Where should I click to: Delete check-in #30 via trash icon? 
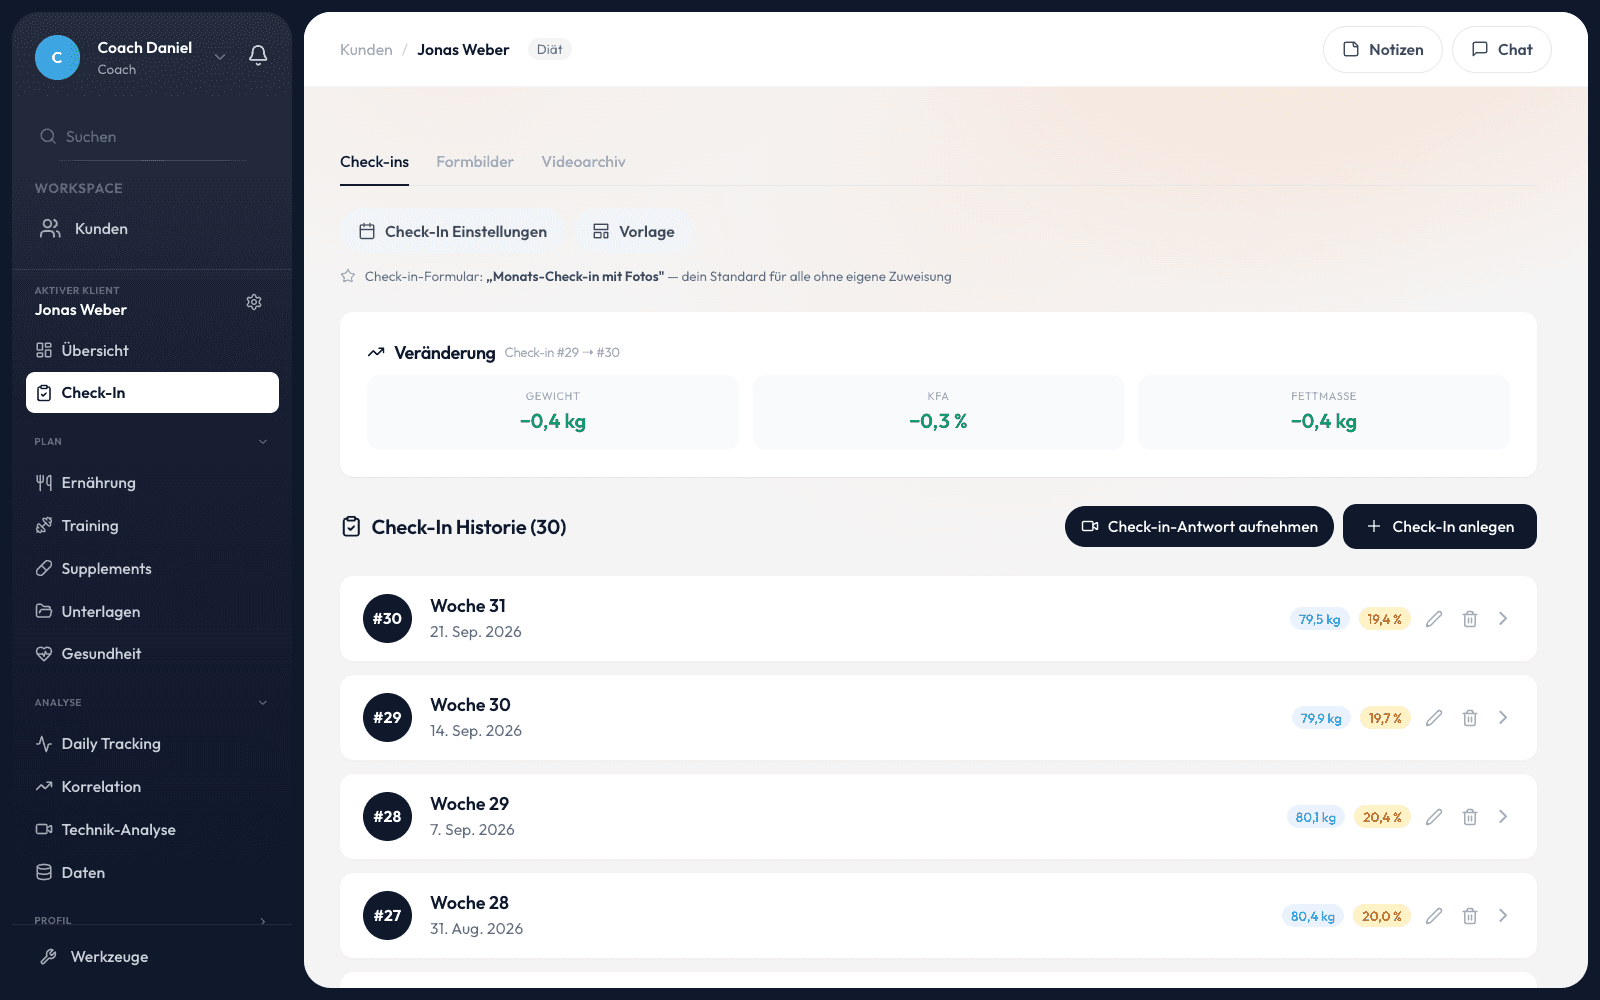tap(1470, 619)
